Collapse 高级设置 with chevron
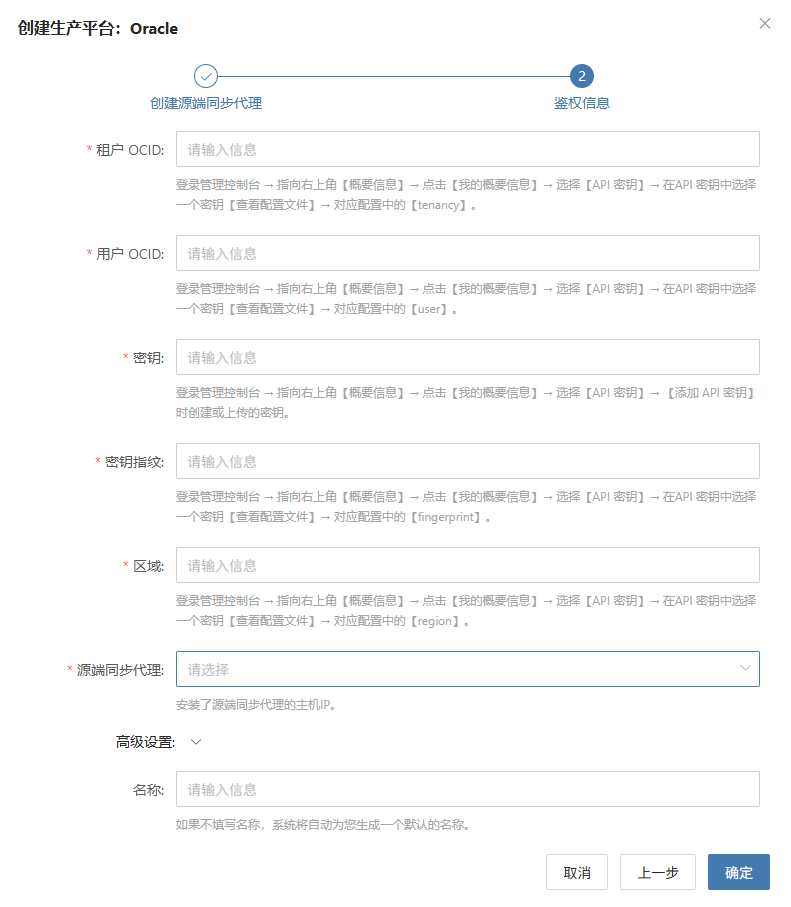This screenshot has width=791, height=907. click(196, 742)
